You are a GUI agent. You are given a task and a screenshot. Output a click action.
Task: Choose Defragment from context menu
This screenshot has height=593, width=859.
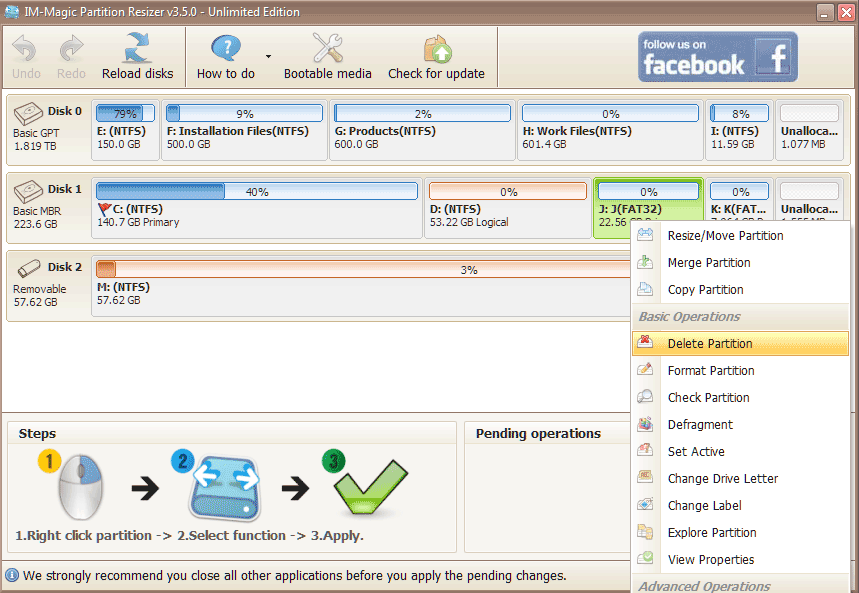tap(740, 424)
